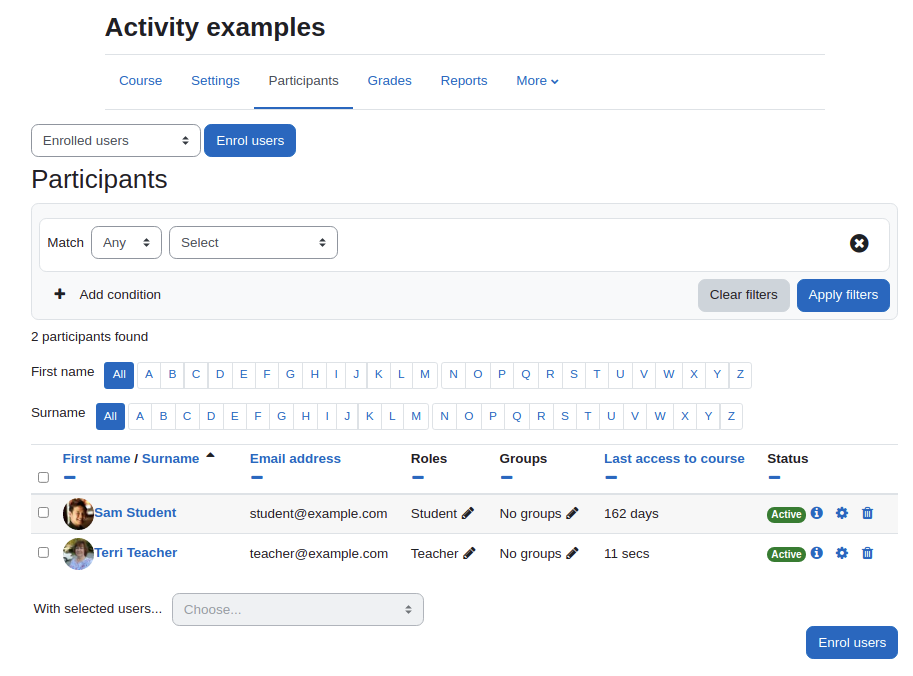The width and height of the screenshot is (913, 676).
Task: Remove the filter row with X icon
Action: (859, 243)
